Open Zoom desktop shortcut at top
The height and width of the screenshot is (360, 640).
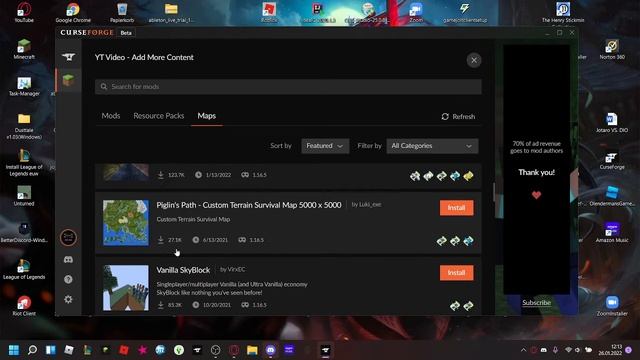click(416, 12)
